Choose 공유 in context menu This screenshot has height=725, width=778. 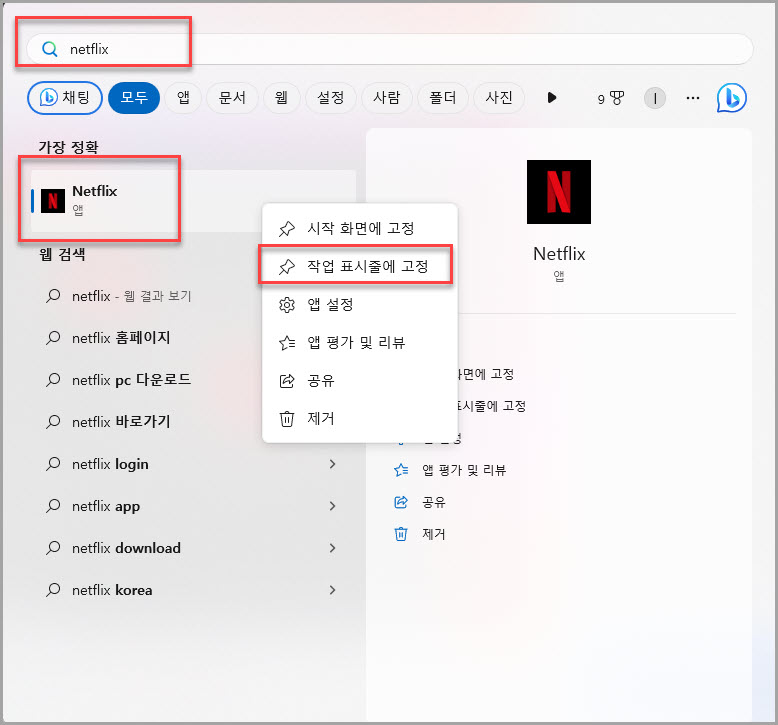coord(360,381)
